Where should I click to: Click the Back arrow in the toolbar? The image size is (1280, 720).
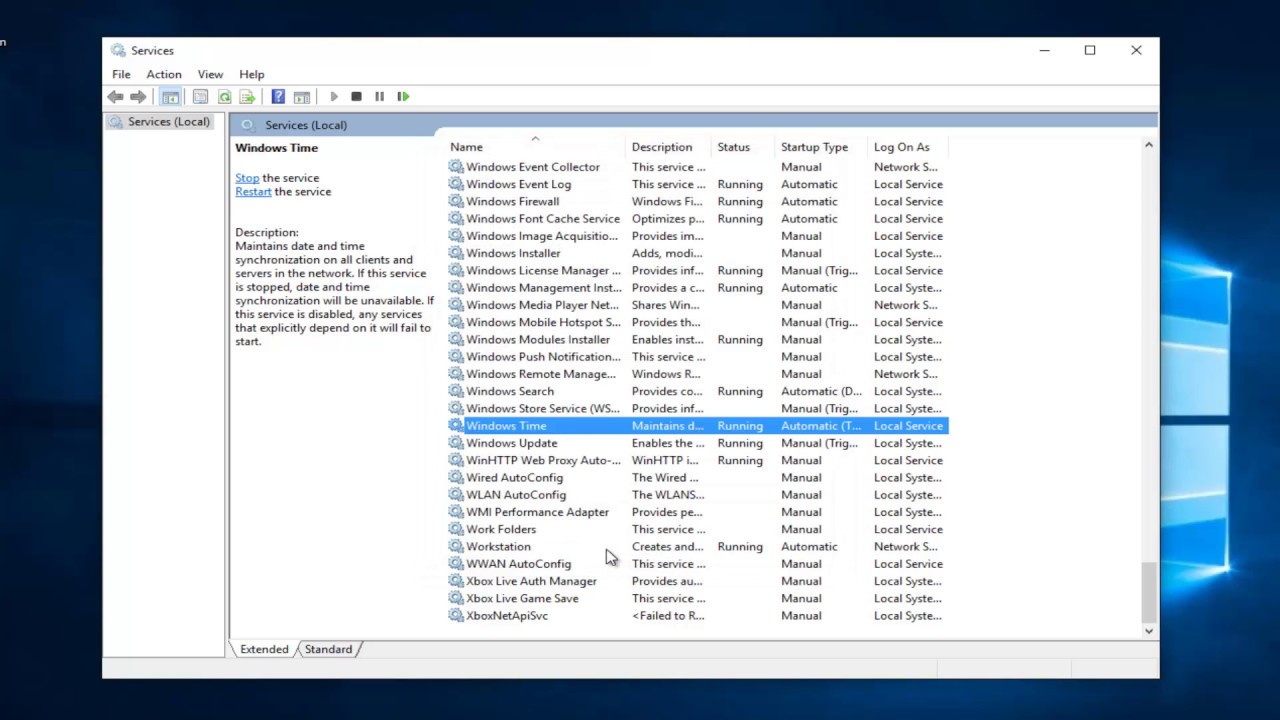tap(115, 97)
